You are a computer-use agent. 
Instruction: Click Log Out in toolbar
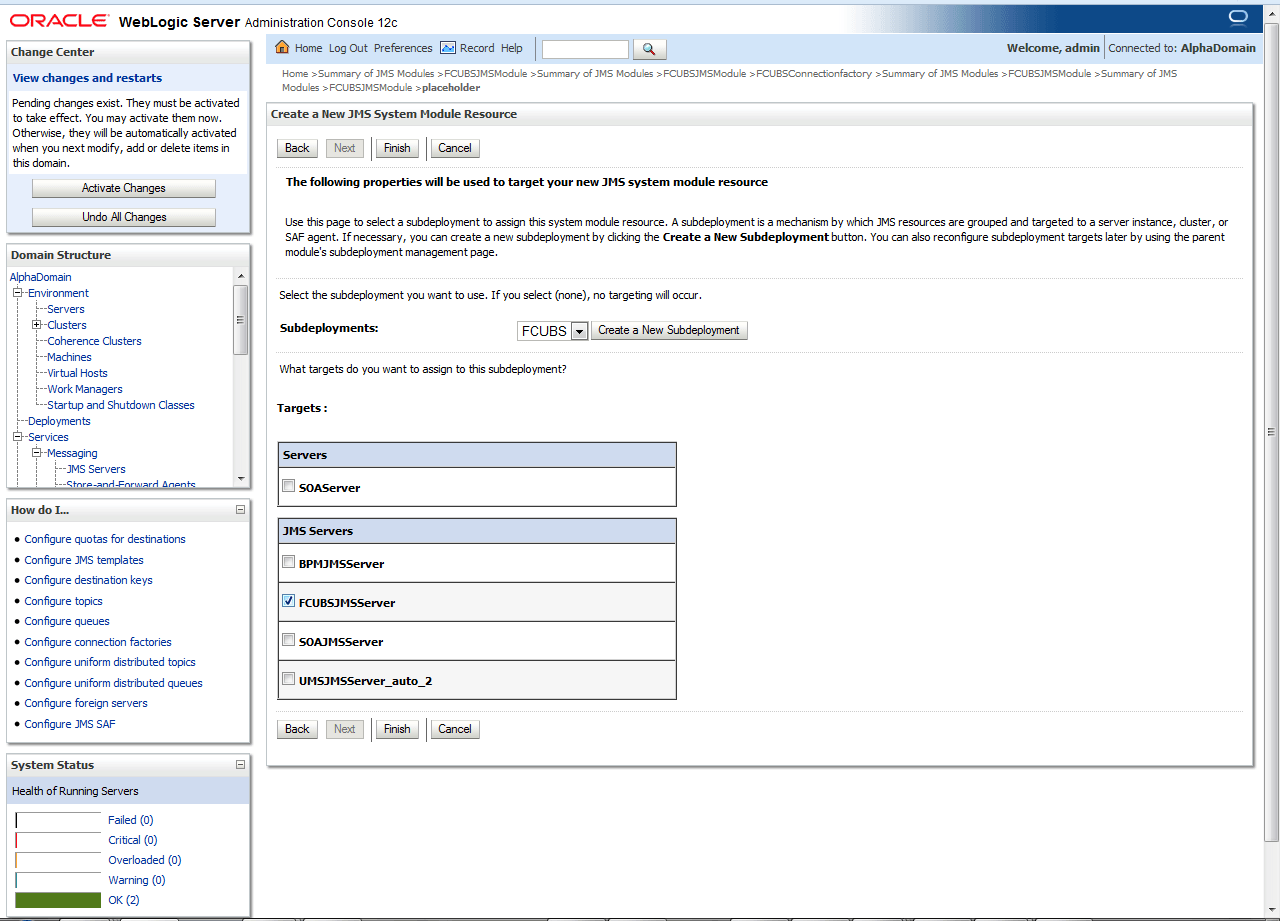(348, 48)
